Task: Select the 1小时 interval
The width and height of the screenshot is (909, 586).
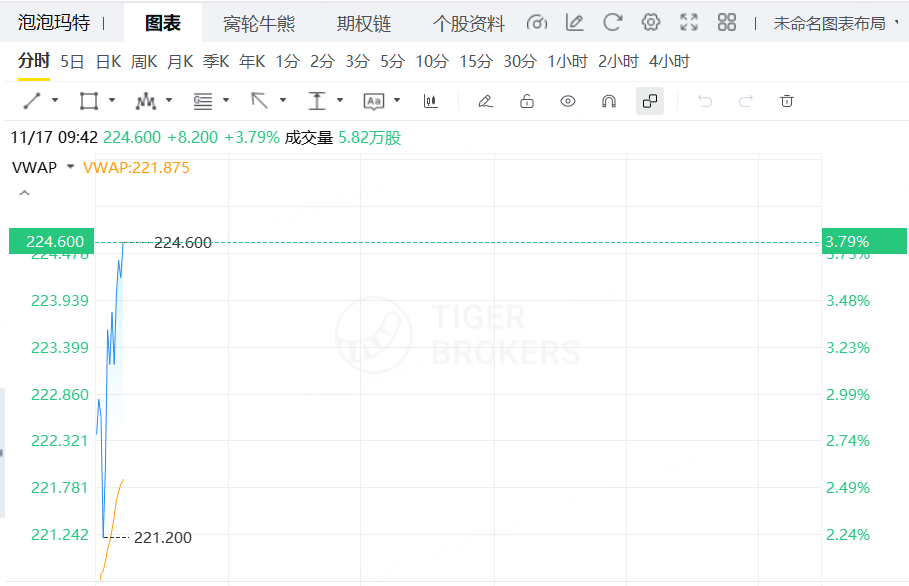Action: coord(568,61)
